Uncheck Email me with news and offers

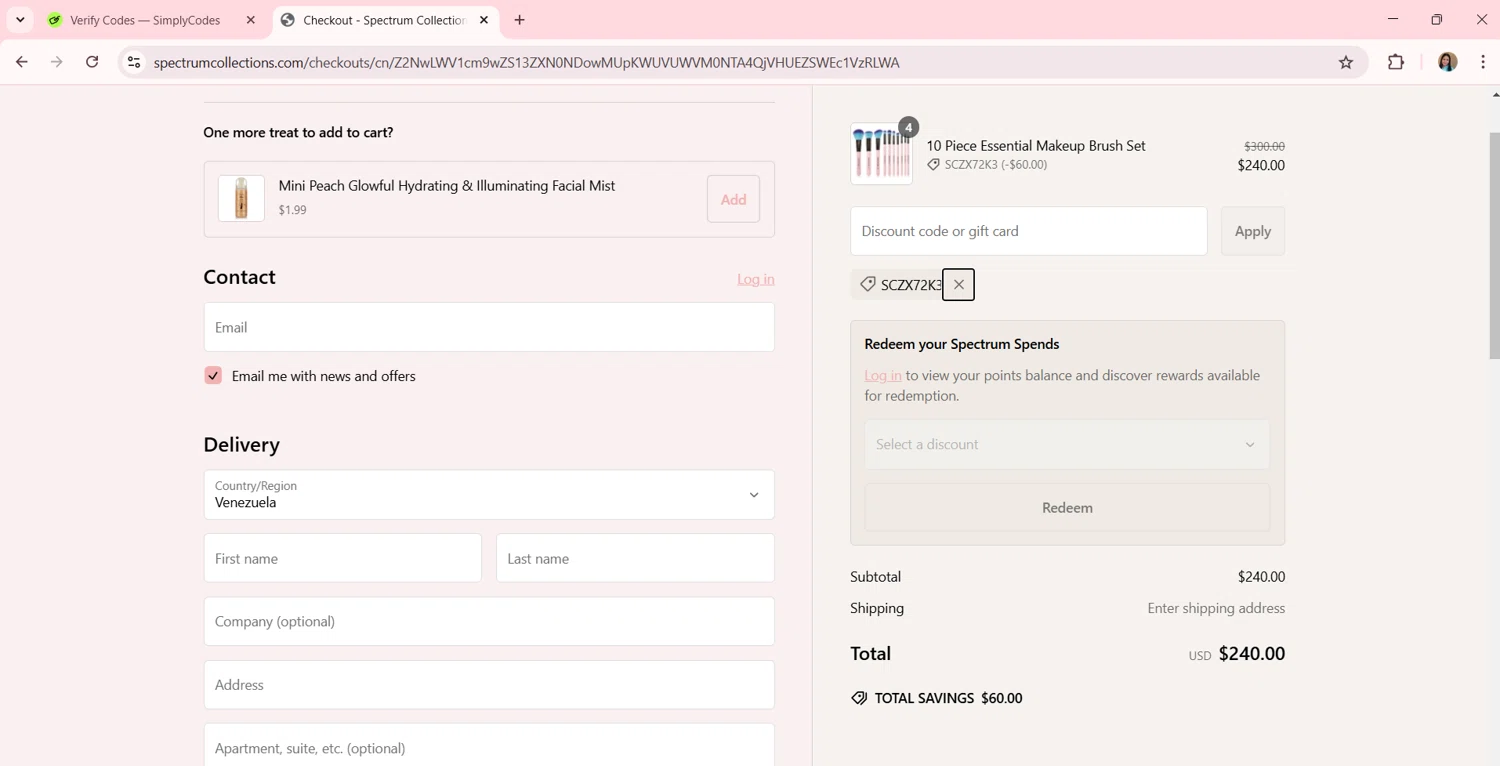213,376
